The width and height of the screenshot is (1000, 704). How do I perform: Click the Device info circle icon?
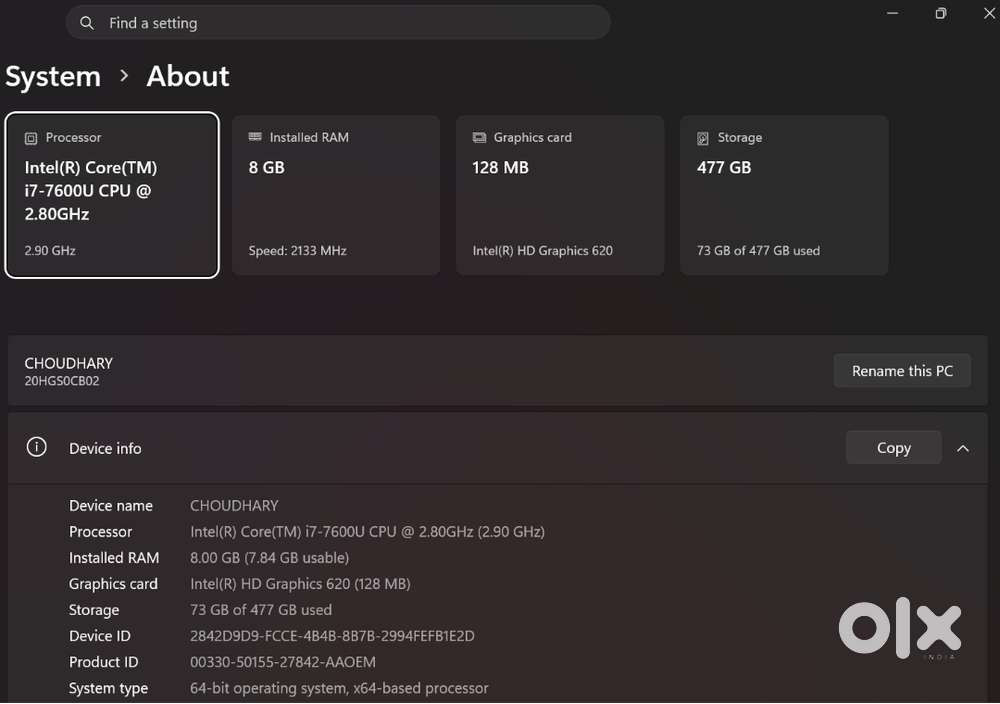(36, 447)
